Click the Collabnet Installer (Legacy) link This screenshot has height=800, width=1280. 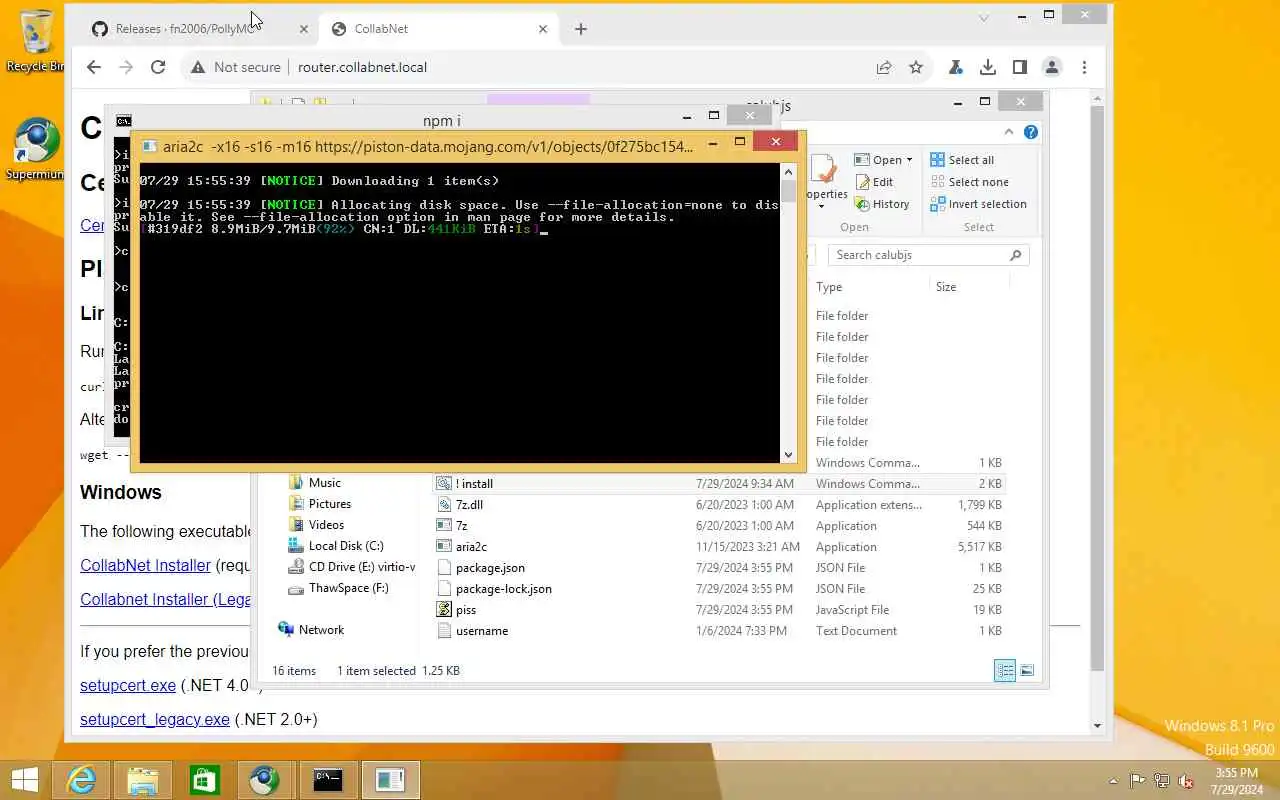pos(165,599)
